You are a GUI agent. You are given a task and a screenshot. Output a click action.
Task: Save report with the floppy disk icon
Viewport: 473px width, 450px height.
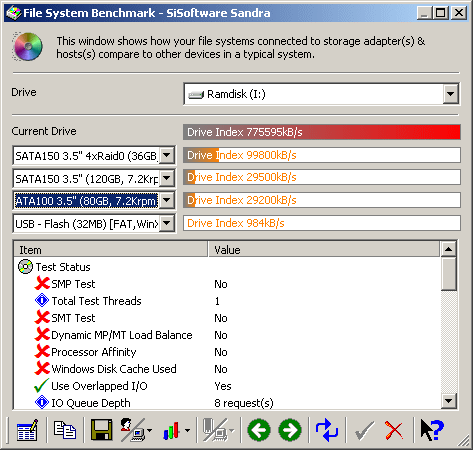point(102,430)
